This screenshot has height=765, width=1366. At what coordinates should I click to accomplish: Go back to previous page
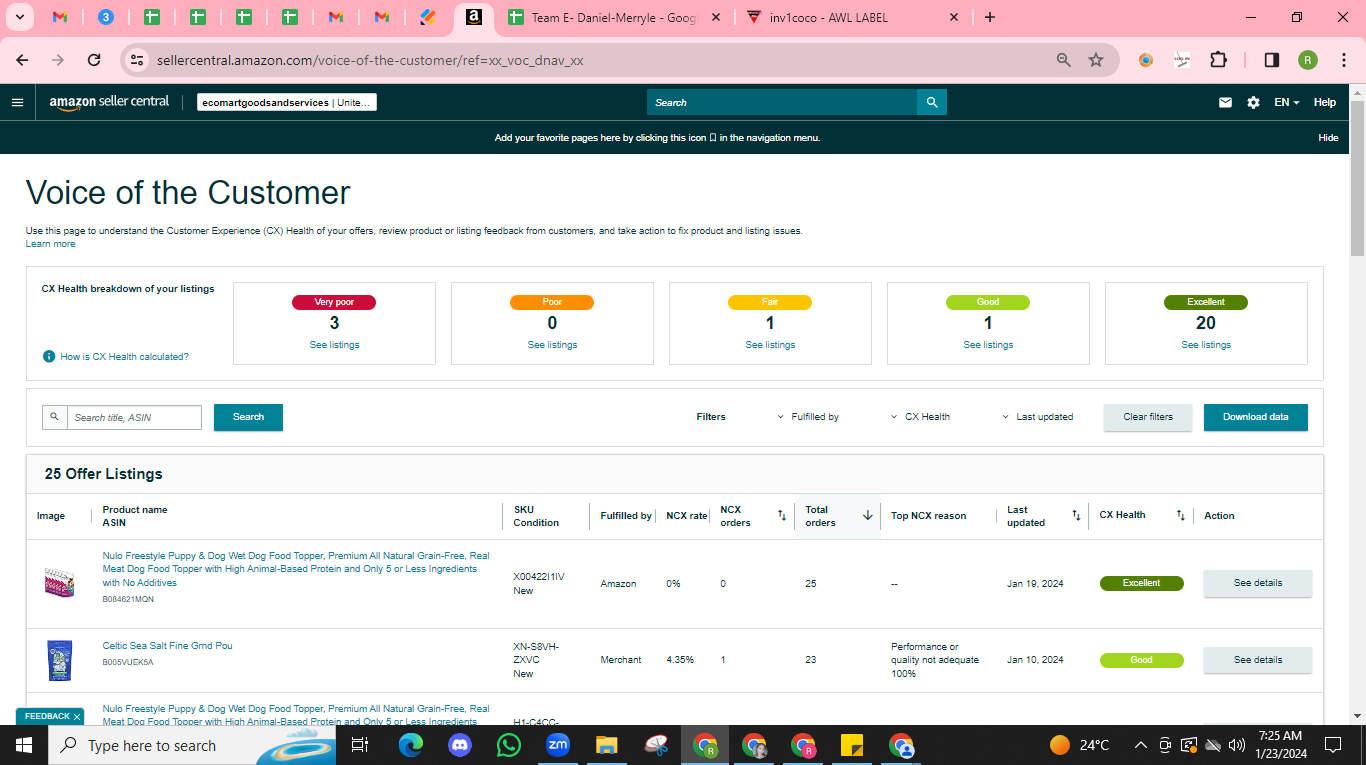point(22,60)
